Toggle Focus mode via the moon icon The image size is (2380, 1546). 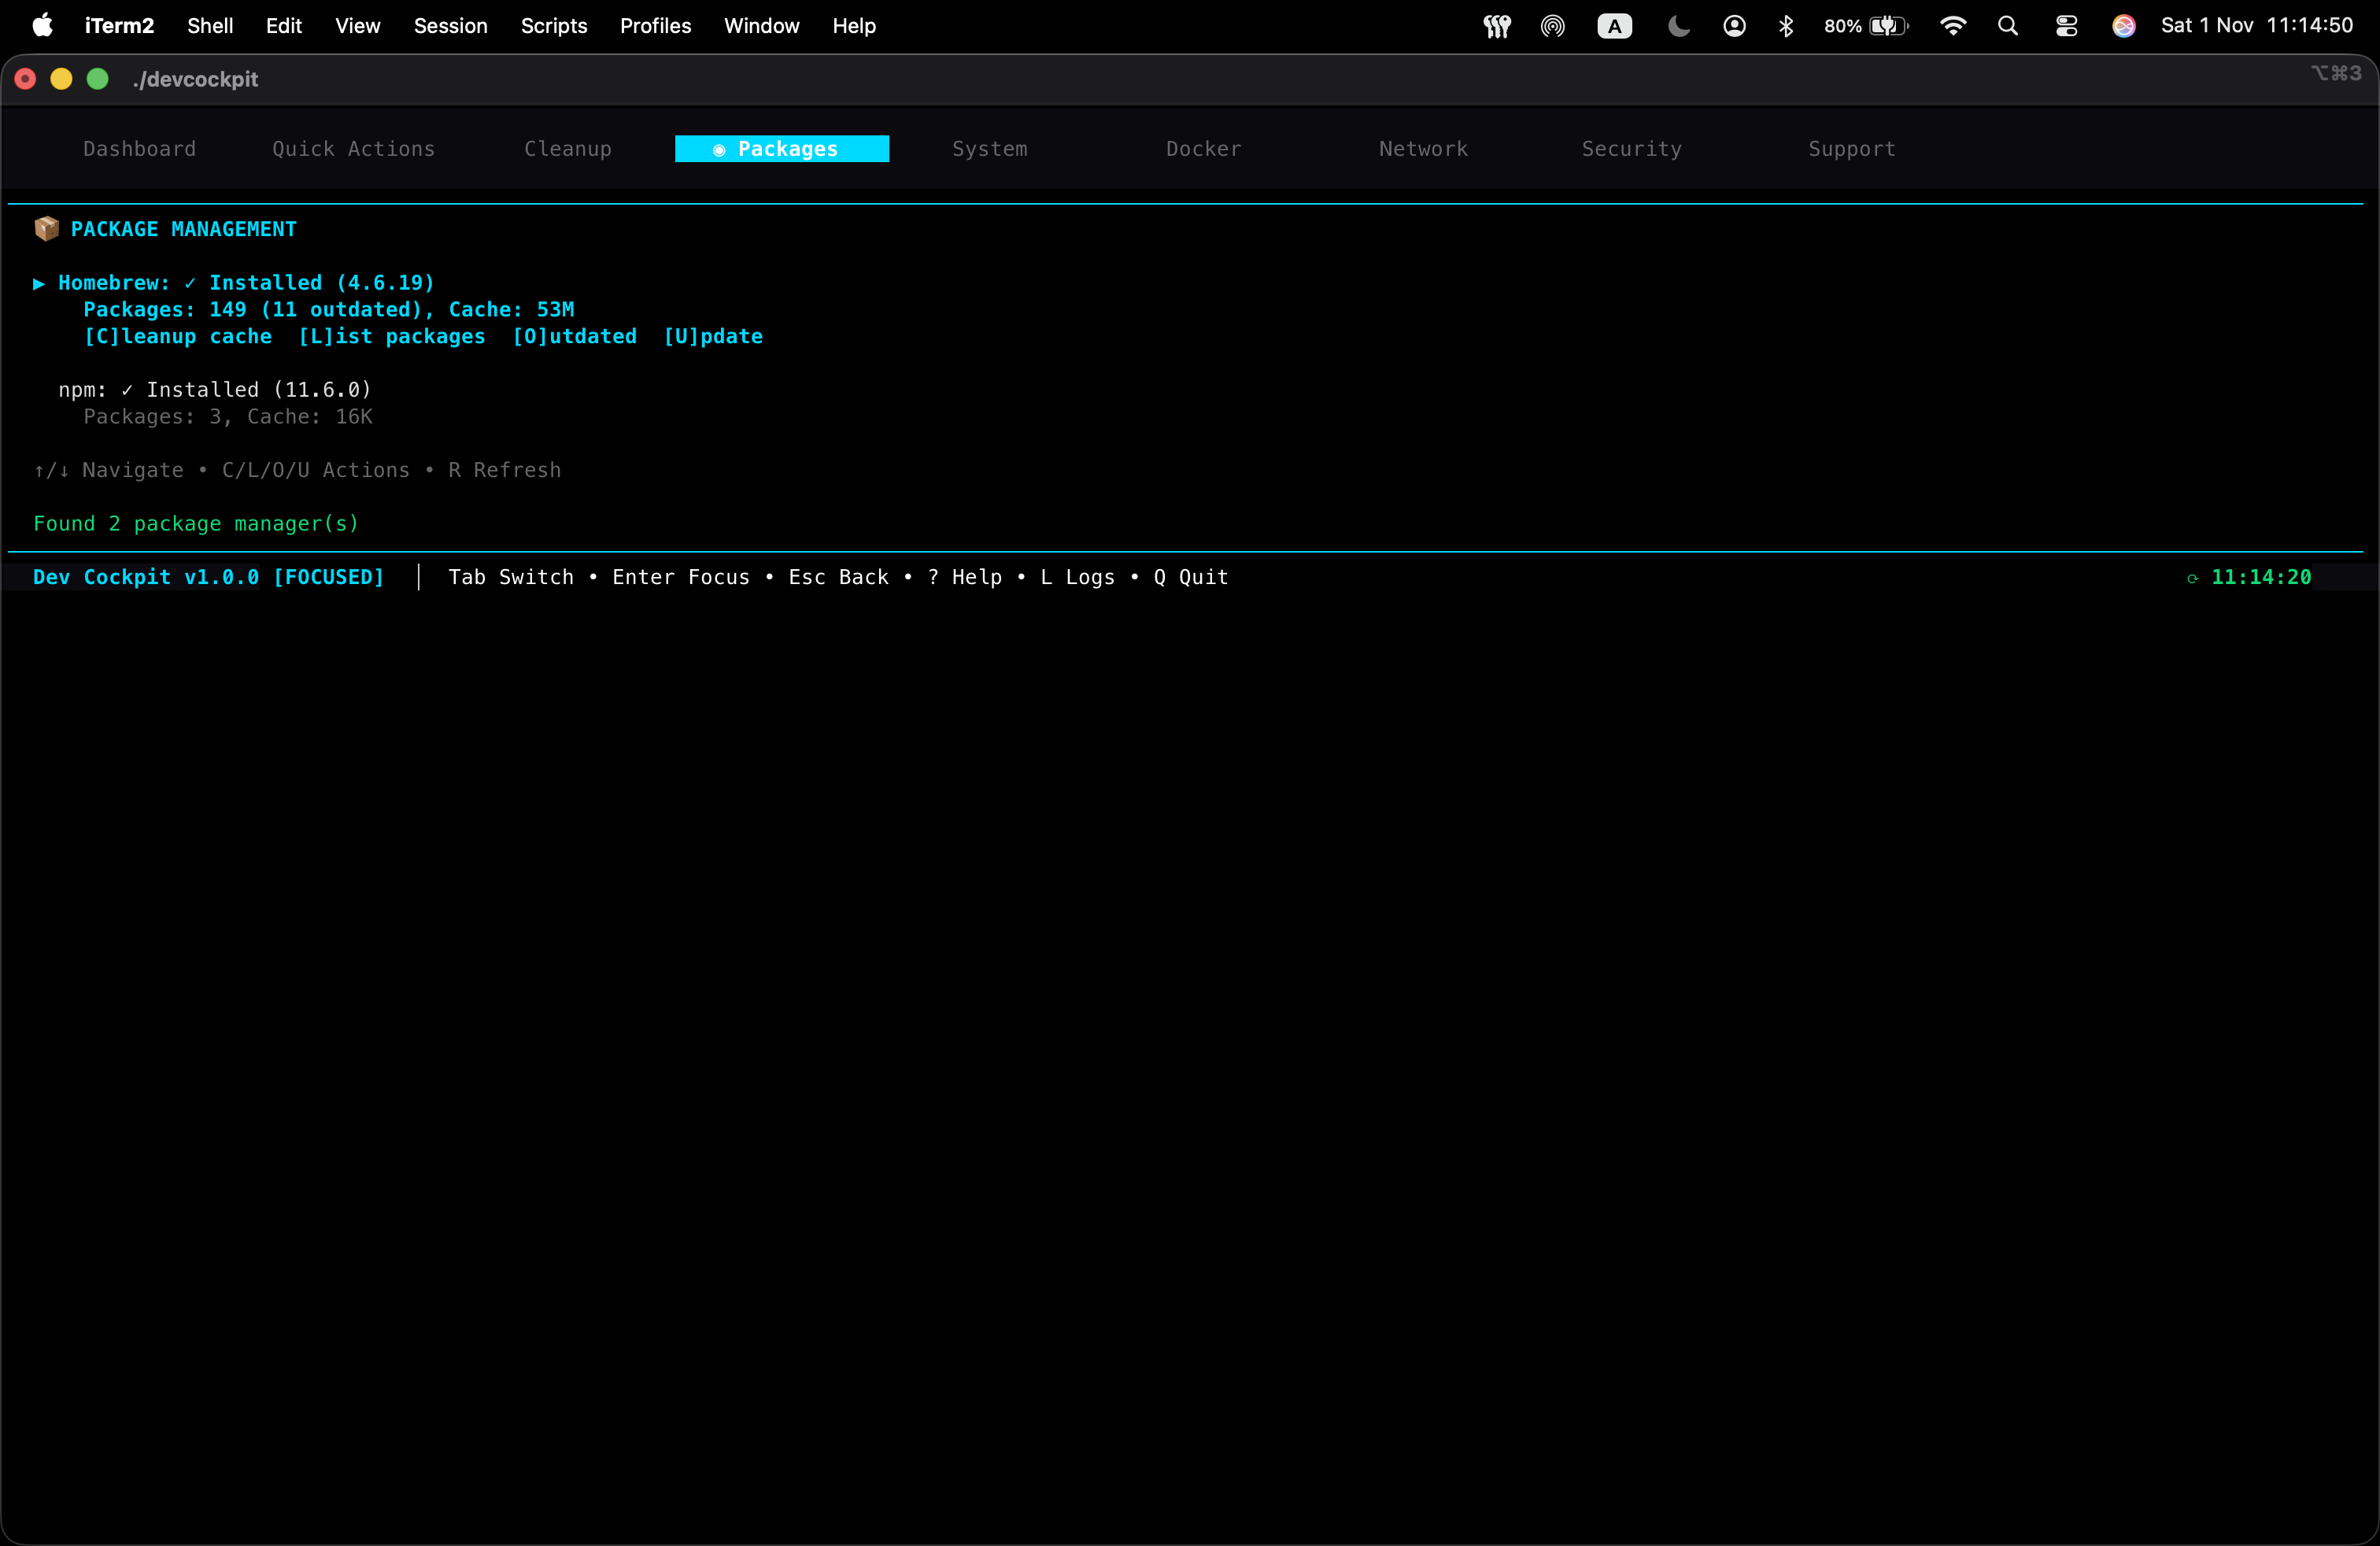coord(1677,26)
